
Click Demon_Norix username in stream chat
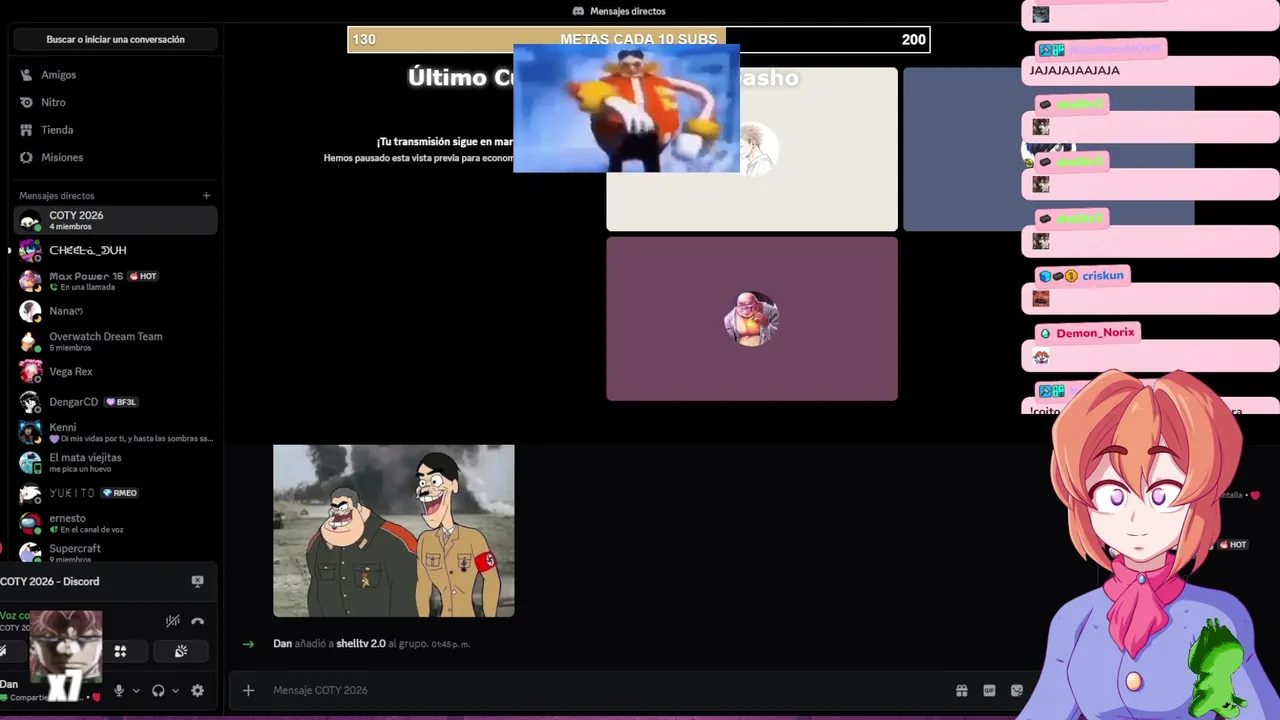pyautogui.click(x=1095, y=333)
